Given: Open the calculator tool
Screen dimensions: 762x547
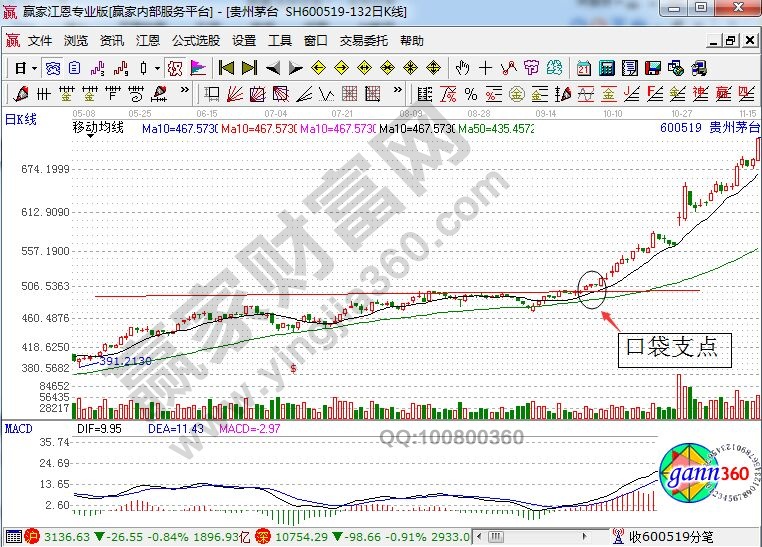Looking at the screenshot, I should pyautogui.click(x=608, y=68).
